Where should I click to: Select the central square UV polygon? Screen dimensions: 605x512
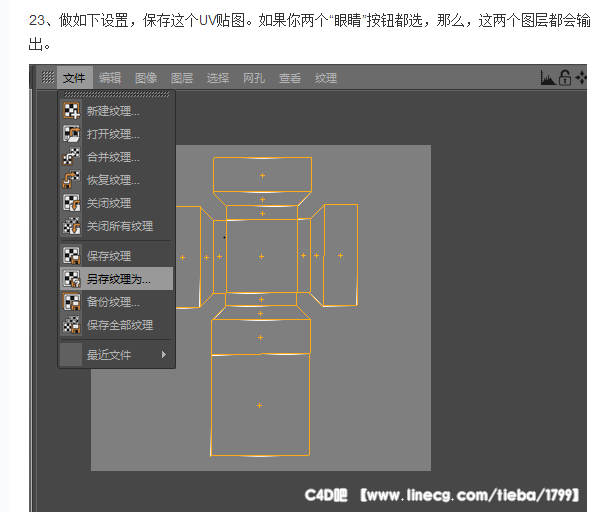[x=262, y=256]
